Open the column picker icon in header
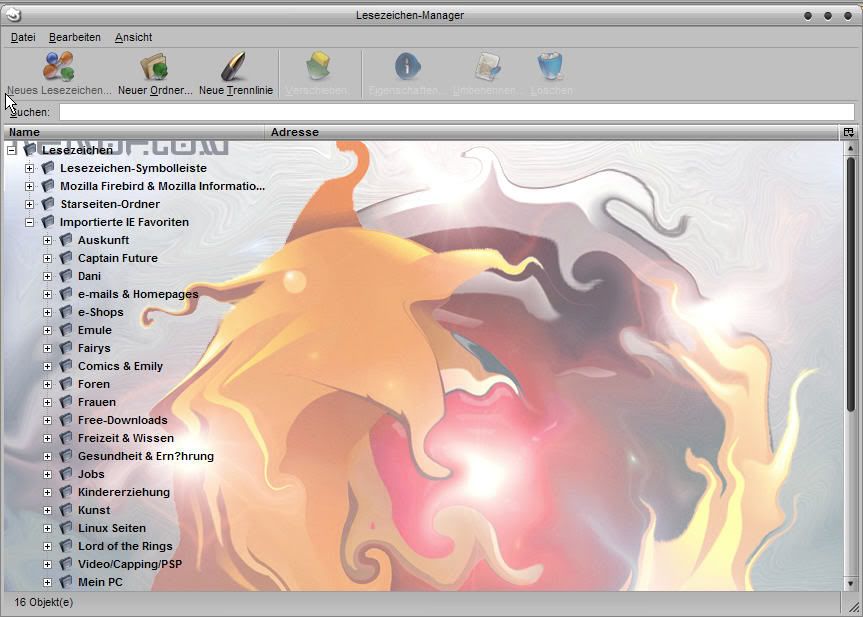863x617 pixels. (848, 132)
